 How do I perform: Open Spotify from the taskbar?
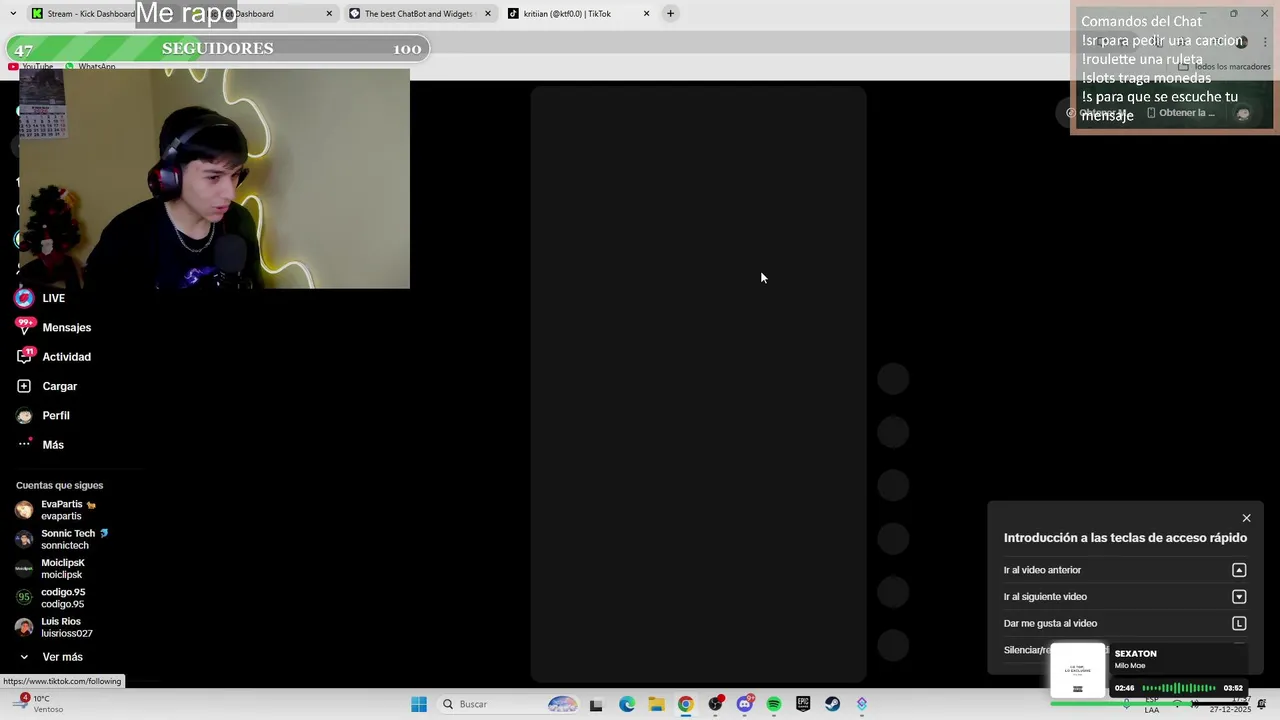[x=774, y=704]
